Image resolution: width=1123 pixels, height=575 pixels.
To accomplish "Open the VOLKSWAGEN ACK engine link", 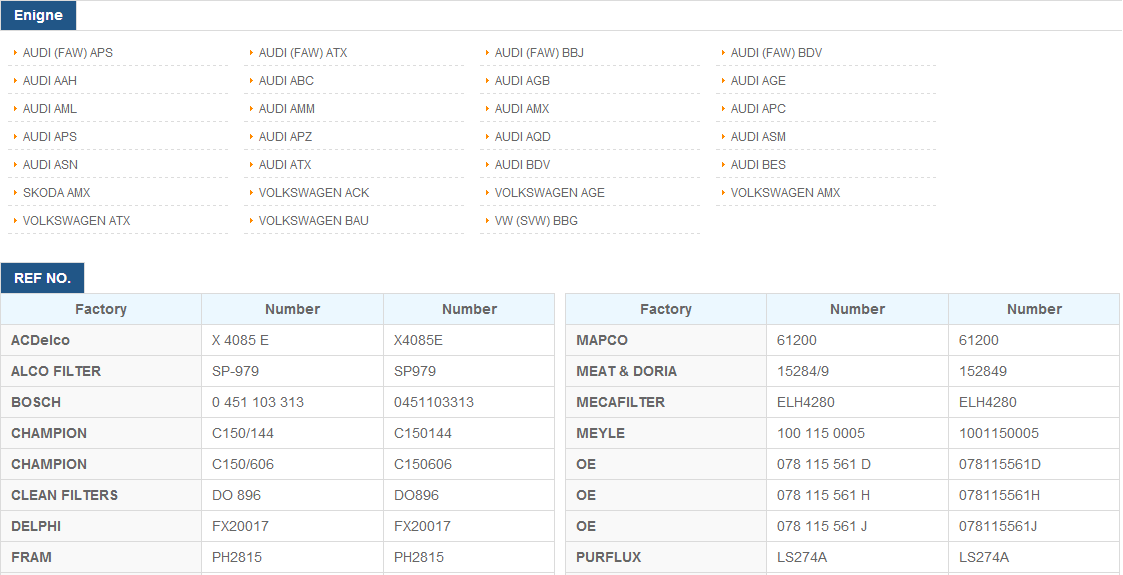I will pos(314,193).
